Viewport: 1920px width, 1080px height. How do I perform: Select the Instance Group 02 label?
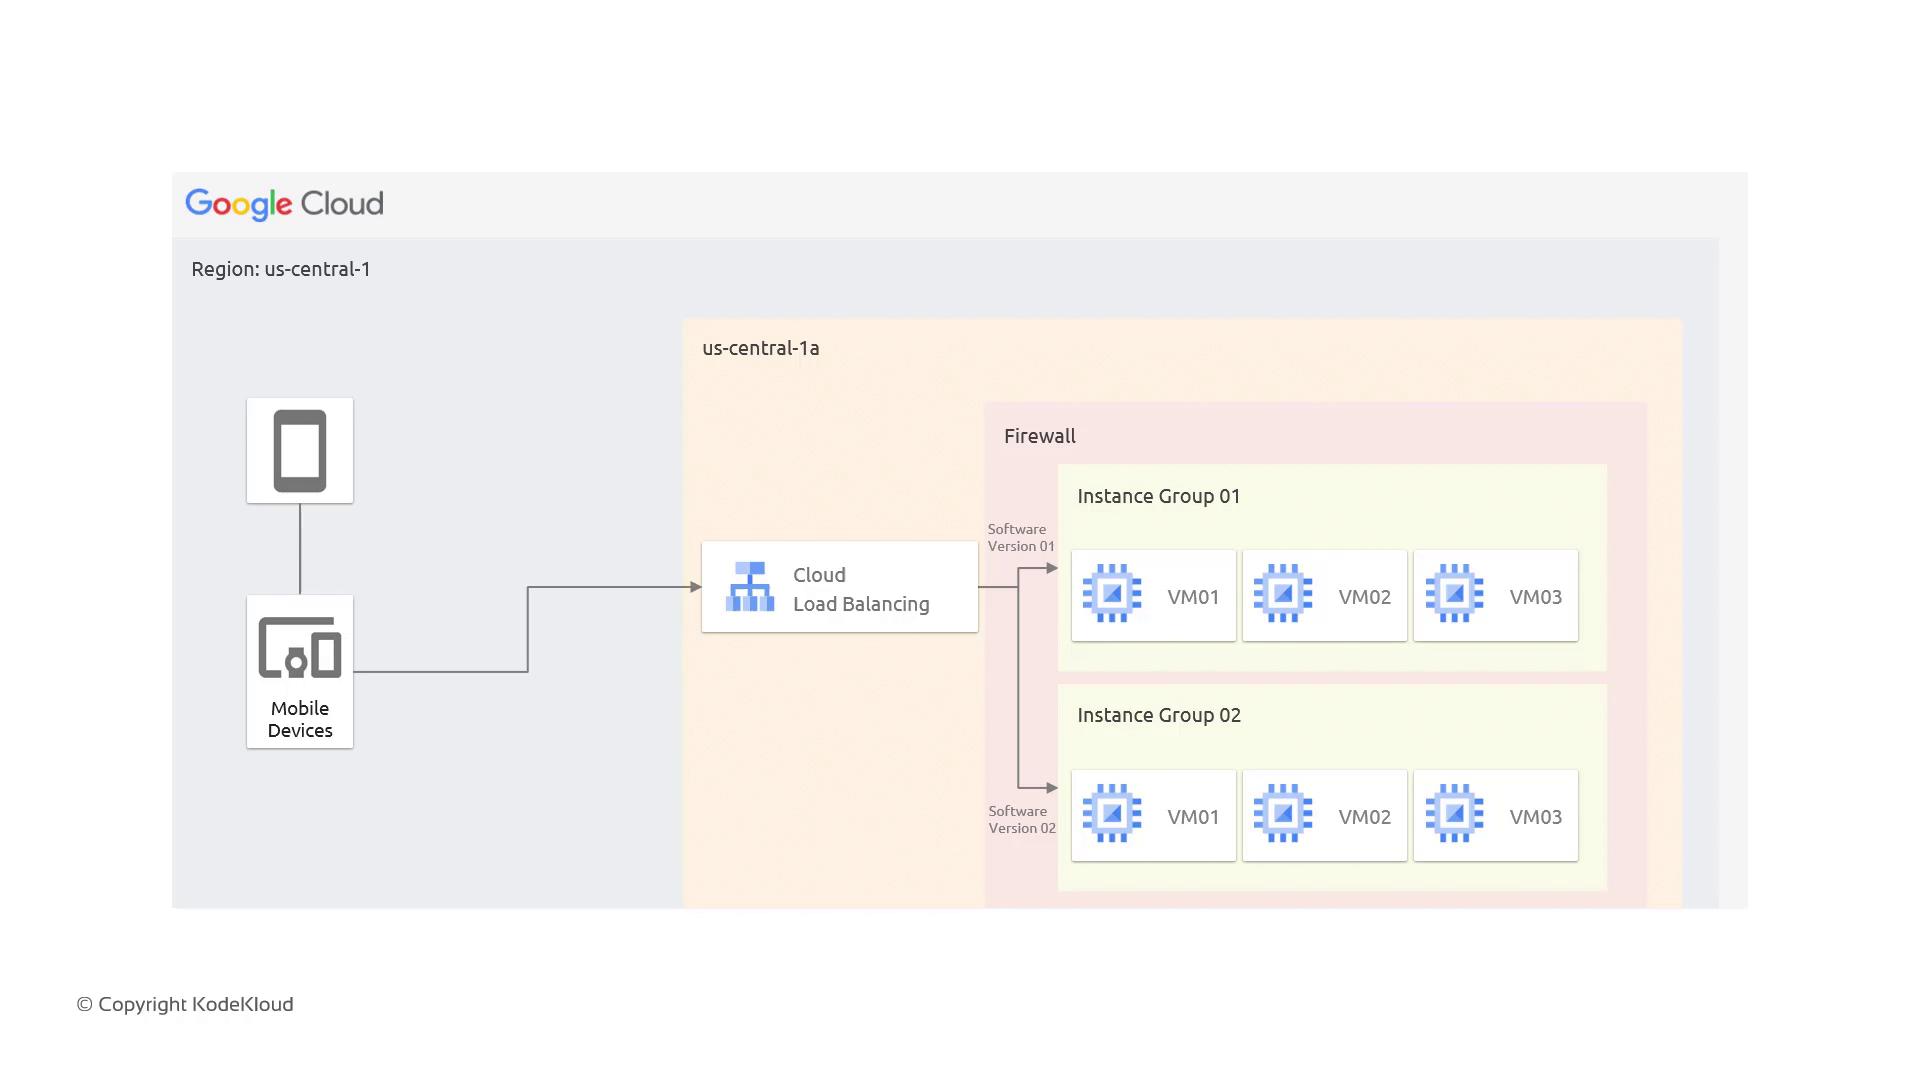[1158, 715]
